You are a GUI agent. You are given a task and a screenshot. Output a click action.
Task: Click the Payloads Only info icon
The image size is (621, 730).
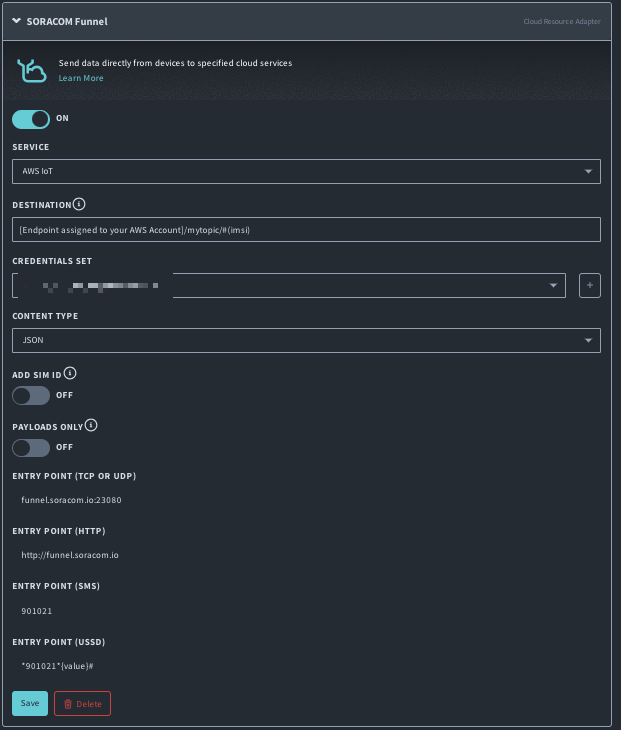91,426
